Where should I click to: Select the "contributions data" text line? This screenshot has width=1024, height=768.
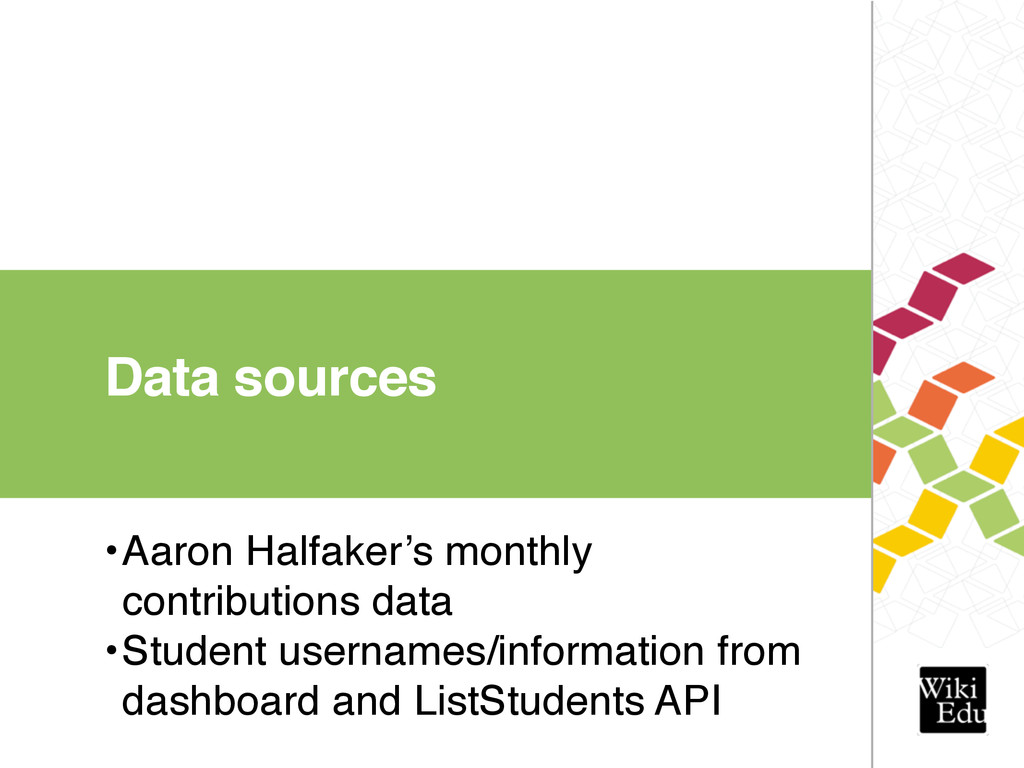tap(287, 601)
